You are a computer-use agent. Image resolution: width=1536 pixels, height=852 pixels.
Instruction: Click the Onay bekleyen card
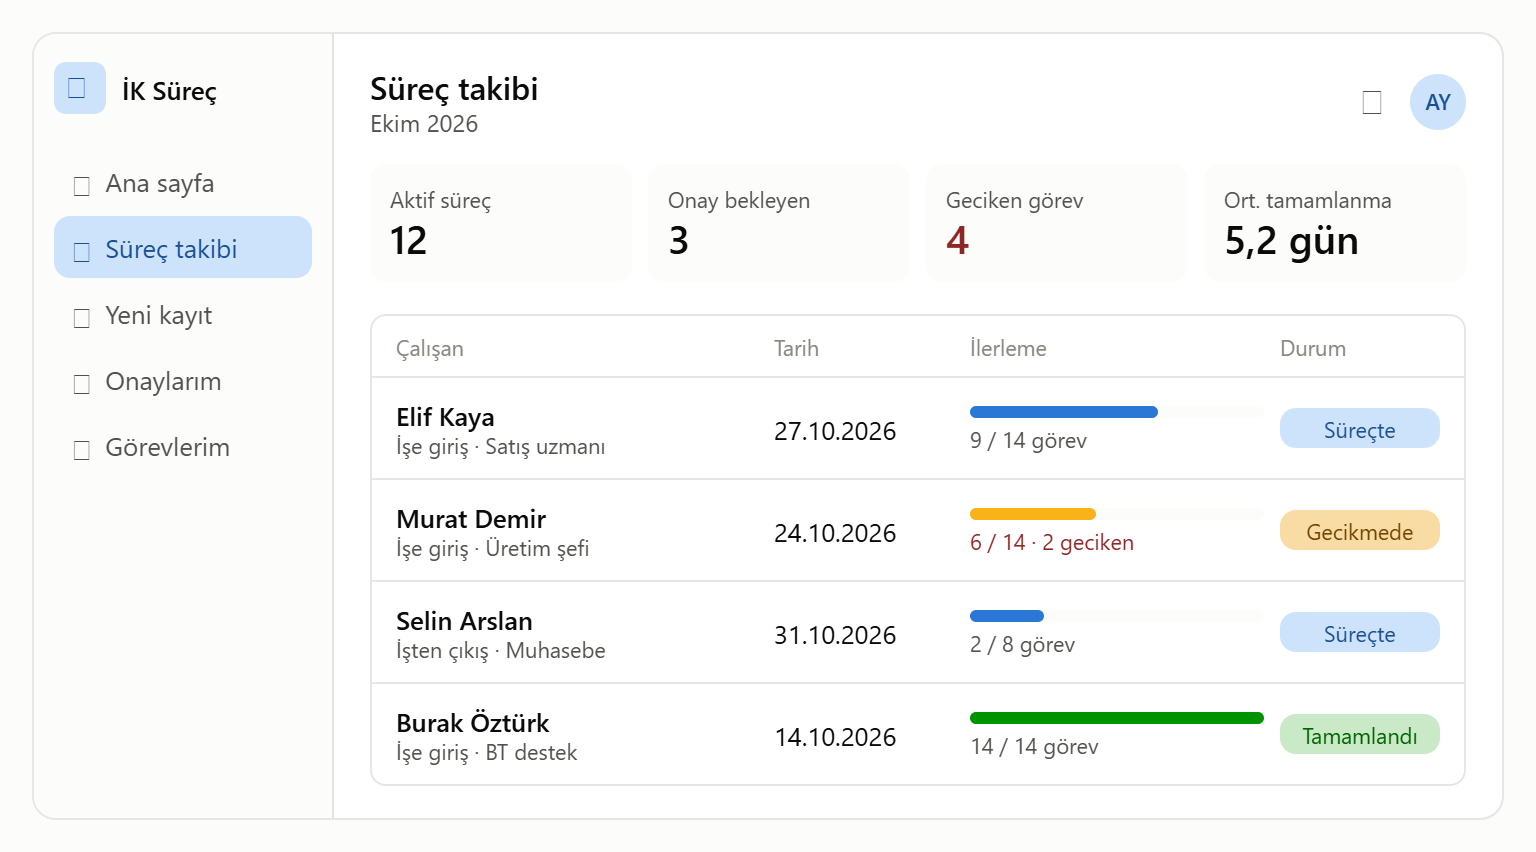(779, 223)
